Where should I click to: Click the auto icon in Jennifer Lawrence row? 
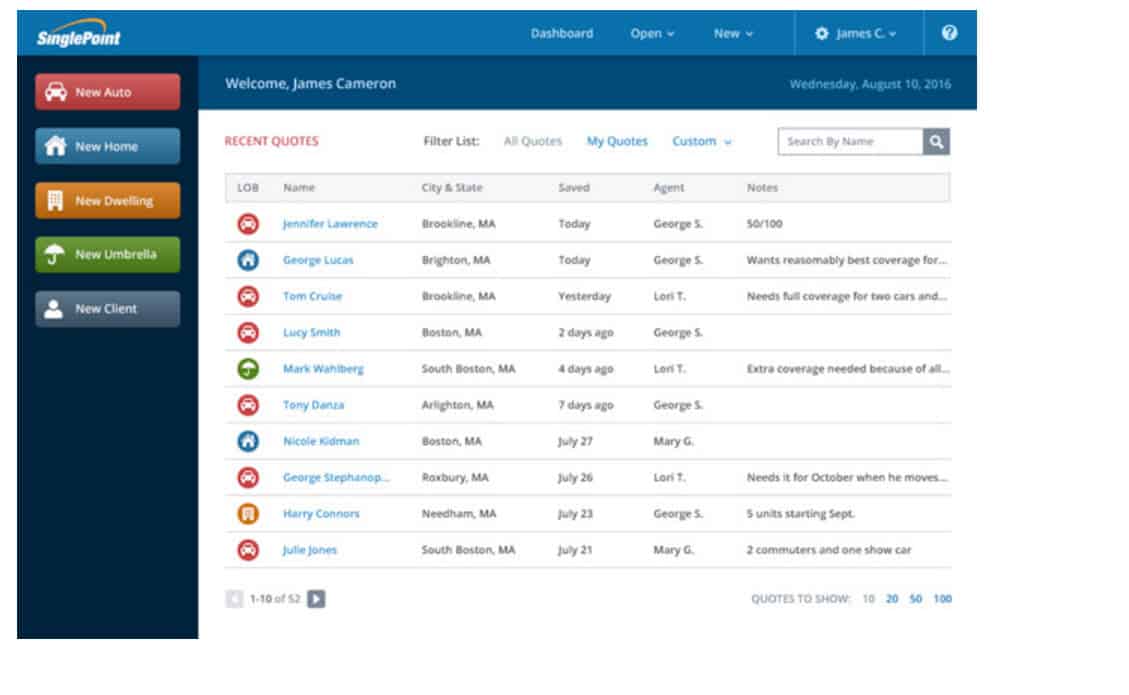click(x=248, y=224)
